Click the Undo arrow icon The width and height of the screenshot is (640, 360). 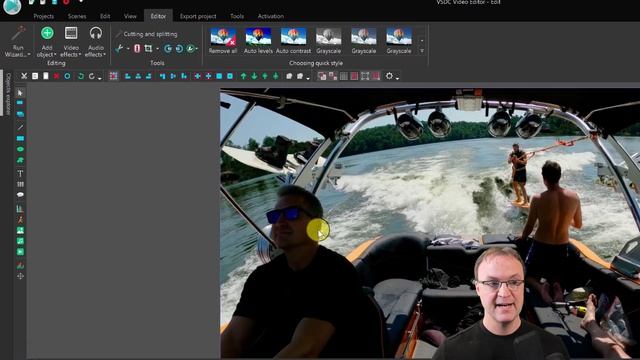click(81, 76)
